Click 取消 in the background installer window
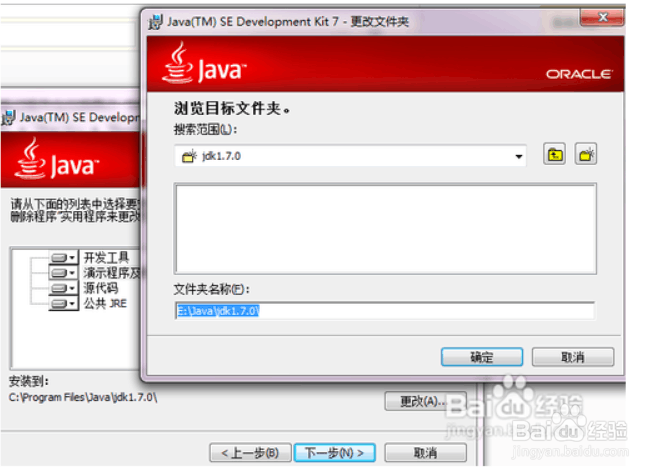This screenshot has height=475, width=668. pos(425,452)
